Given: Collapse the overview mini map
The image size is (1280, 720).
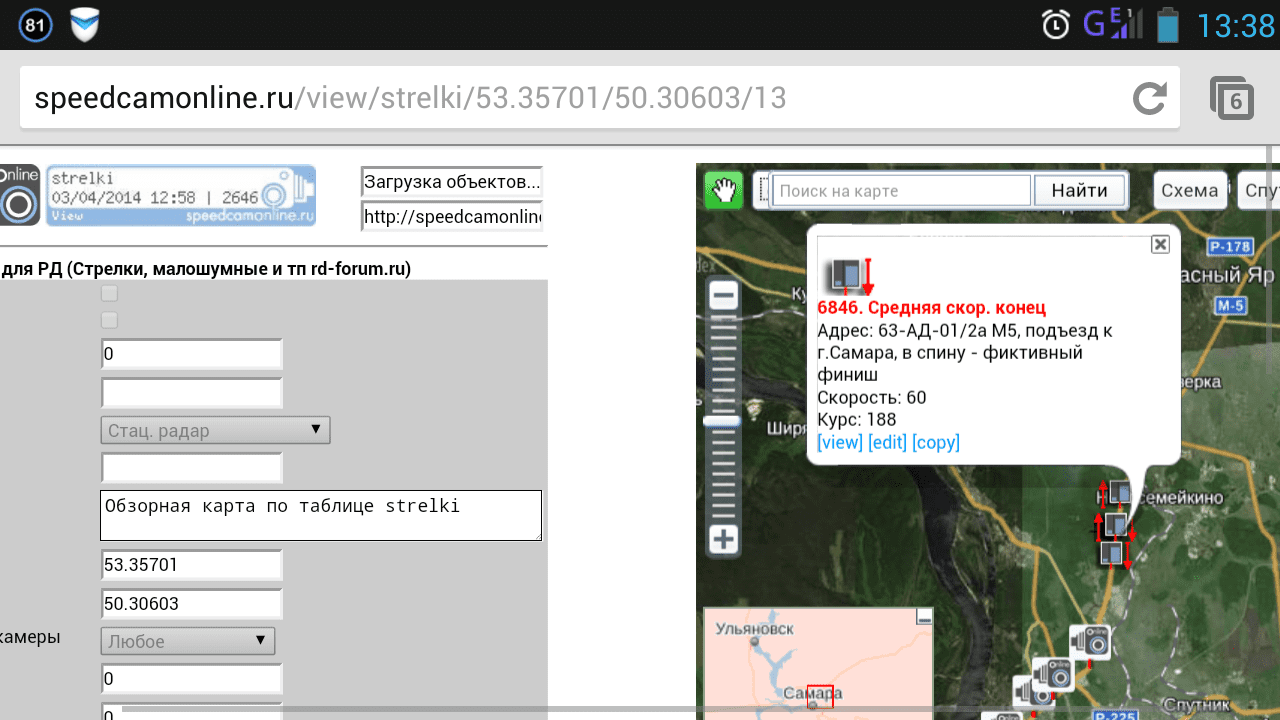Looking at the screenshot, I should click(924, 617).
